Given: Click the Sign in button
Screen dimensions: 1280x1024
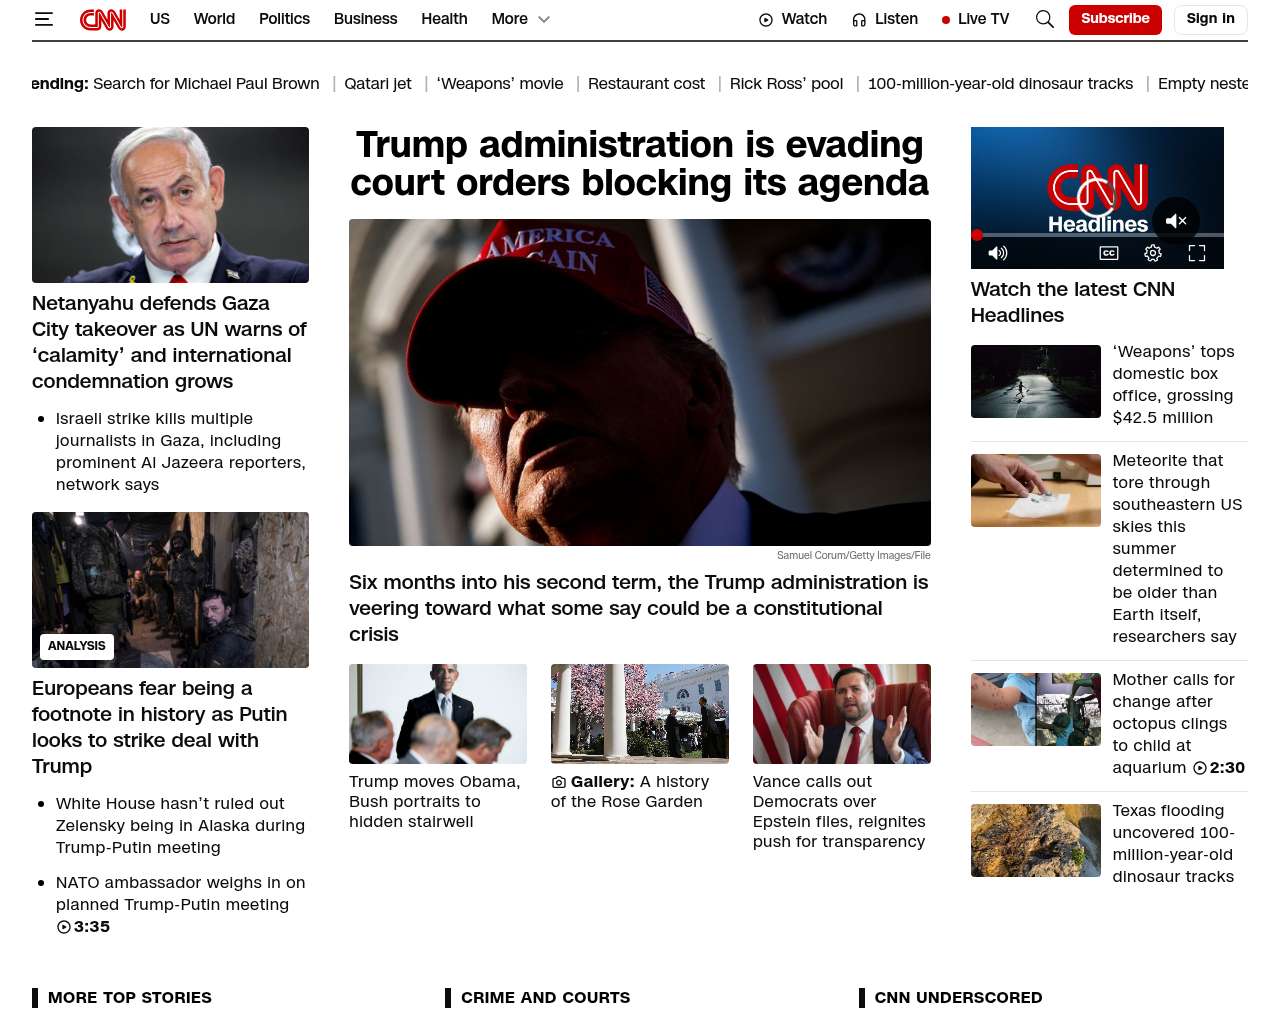Looking at the screenshot, I should click(1210, 19).
